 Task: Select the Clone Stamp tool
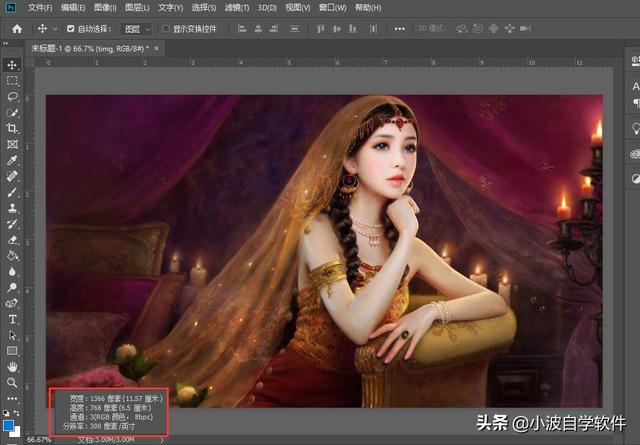(12, 208)
